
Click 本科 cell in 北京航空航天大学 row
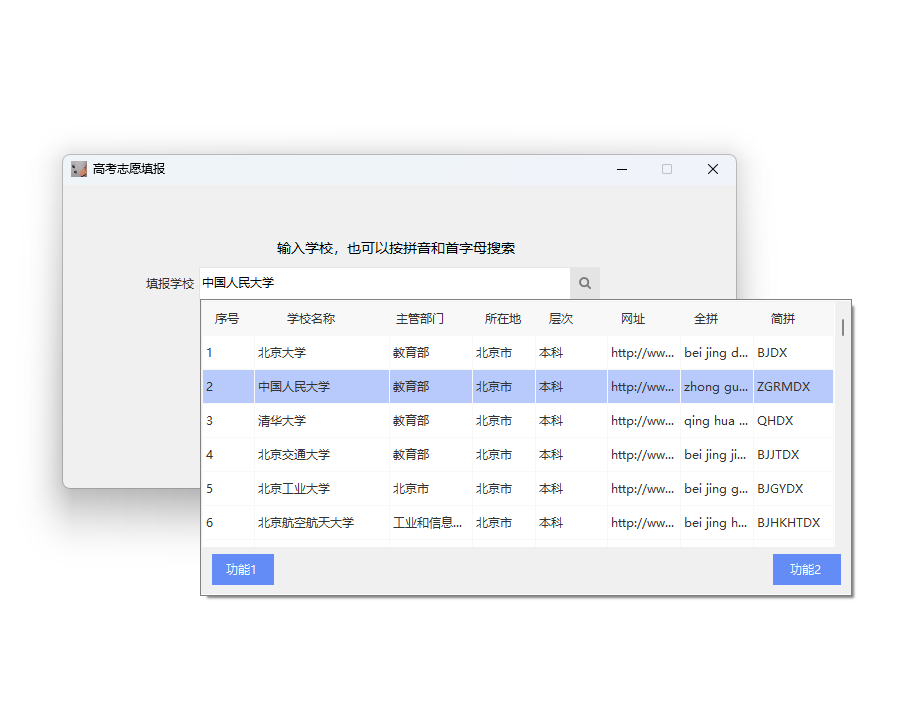tap(571, 523)
